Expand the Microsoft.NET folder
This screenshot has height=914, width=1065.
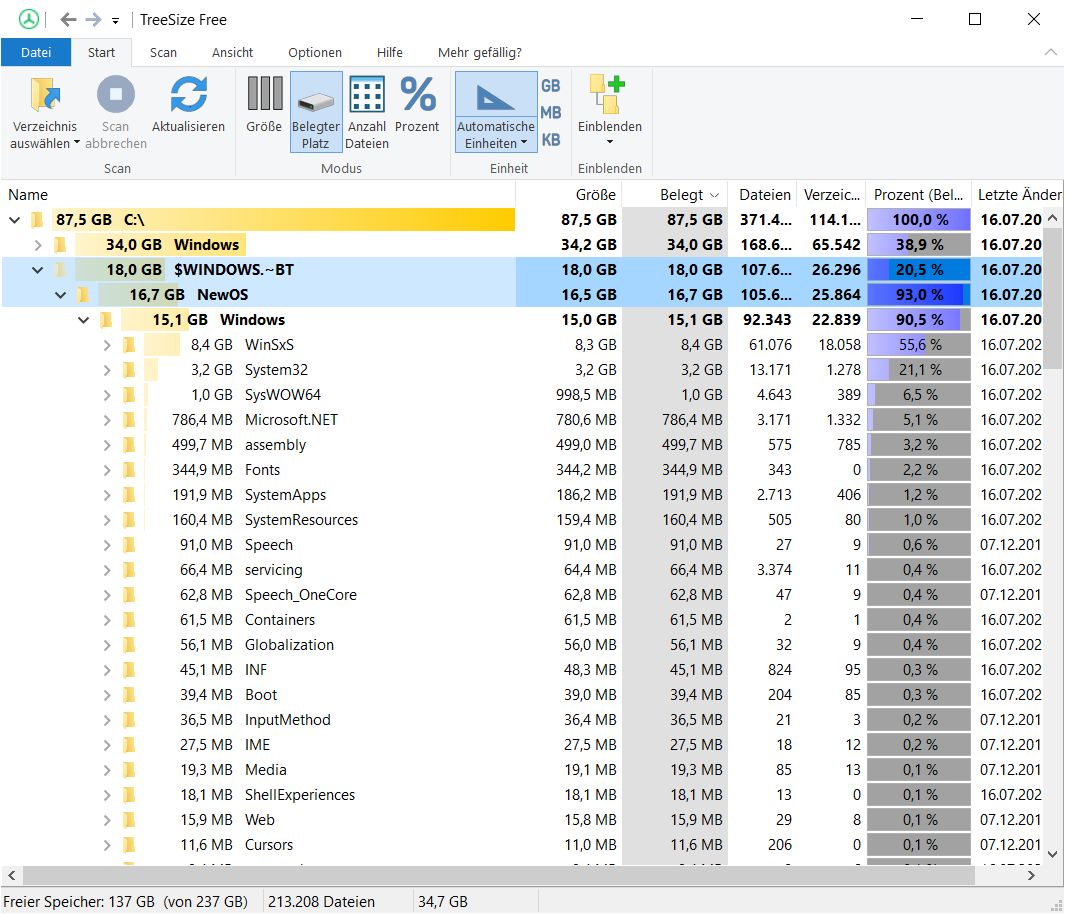pos(107,420)
